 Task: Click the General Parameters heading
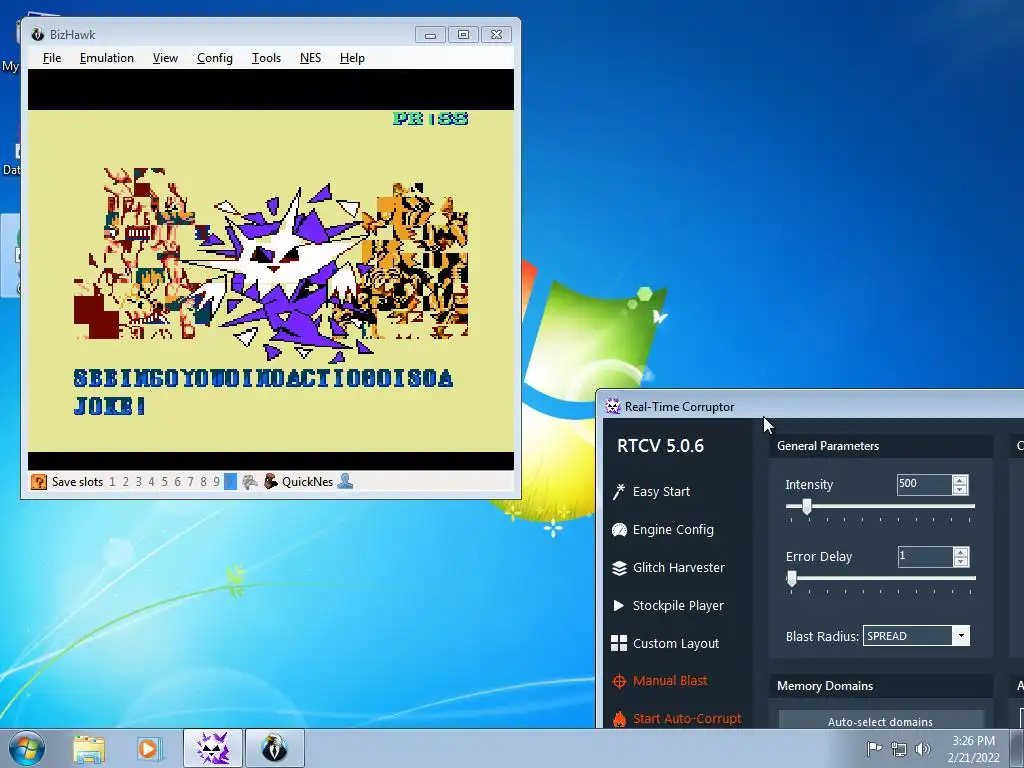coord(827,446)
